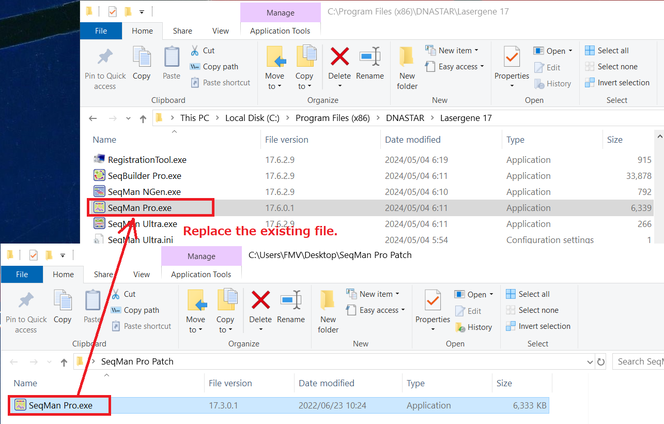This screenshot has height=424, width=664.
Task: Click Select all in Lasergene 17 window
Action: [607, 50]
